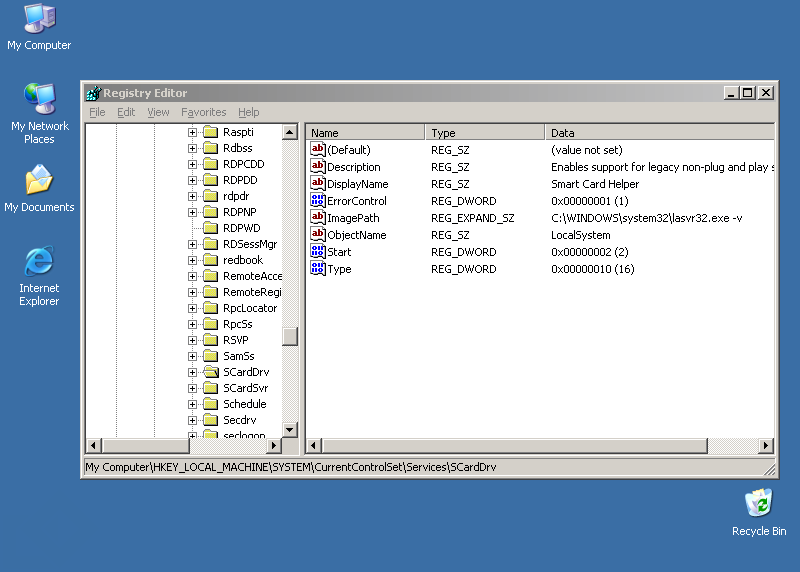This screenshot has height=572, width=800.
Task: Select the RemoteRegi key label
Action: click(x=252, y=292)
